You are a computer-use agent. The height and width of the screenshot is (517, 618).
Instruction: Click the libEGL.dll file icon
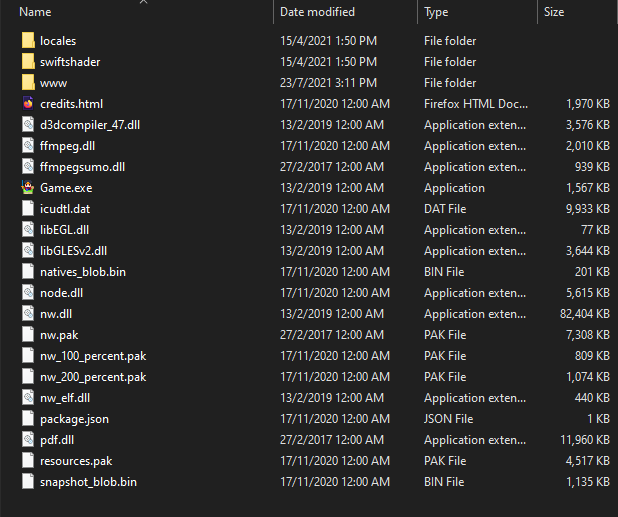point(28,230)
